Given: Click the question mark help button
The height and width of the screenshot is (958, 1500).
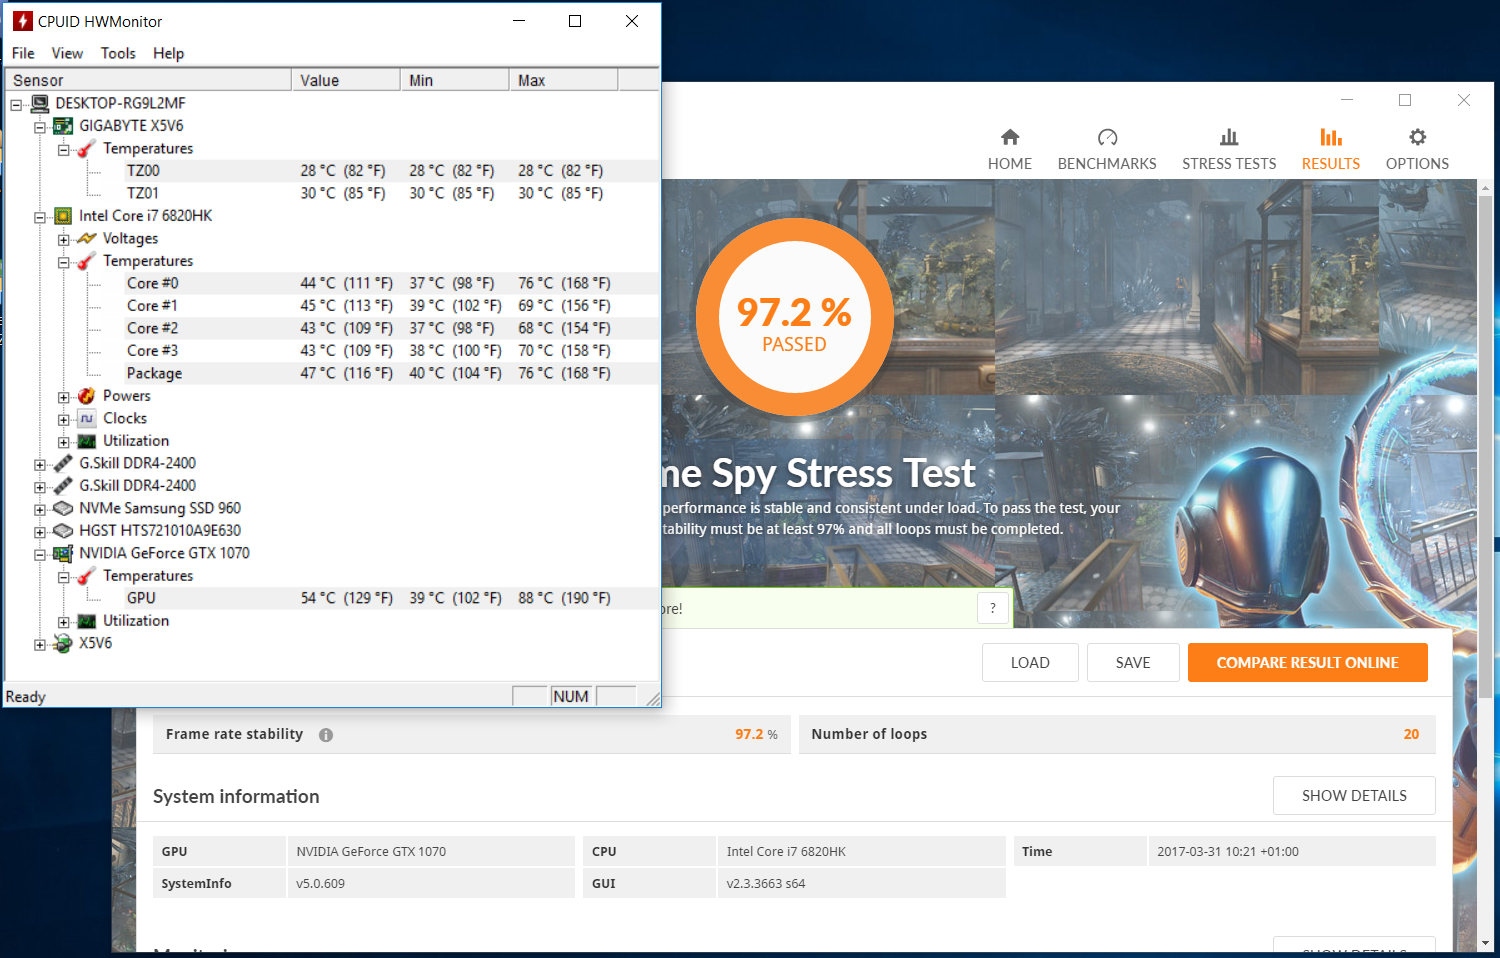Looking at the screenshot, I should [x=993, y=608].
